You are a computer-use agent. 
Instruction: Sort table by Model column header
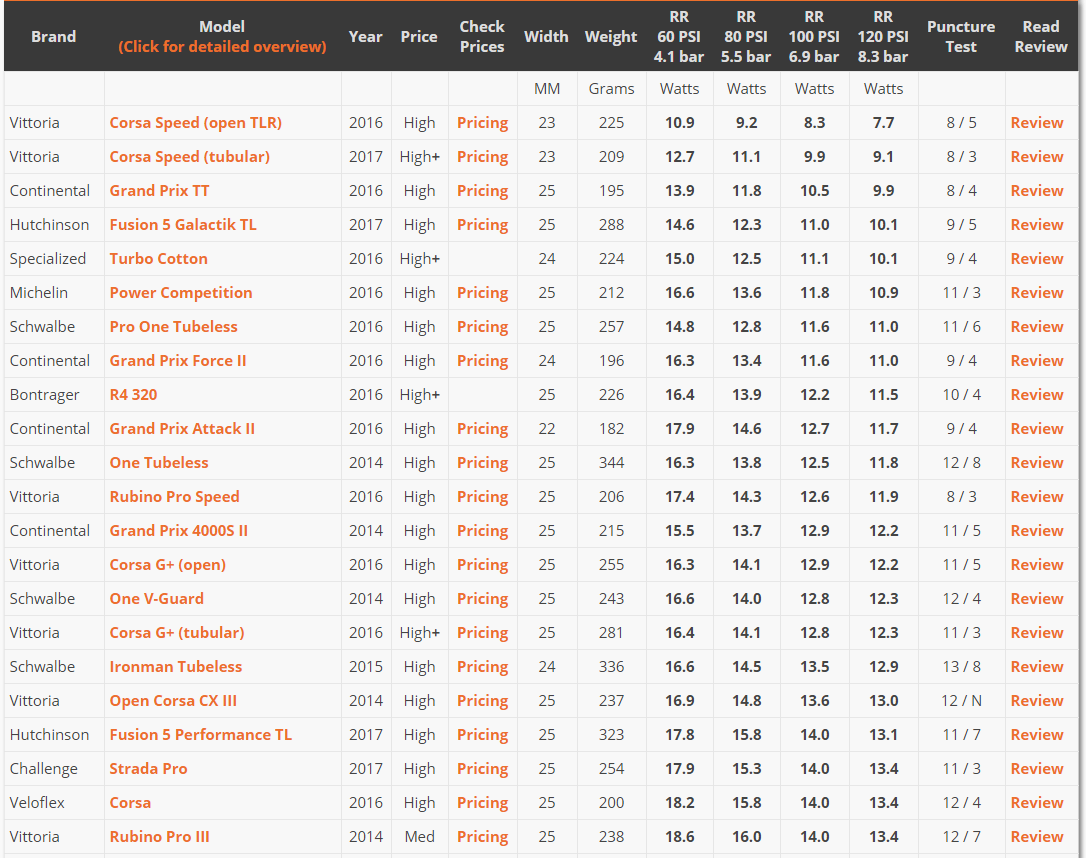tap(222, 37)
